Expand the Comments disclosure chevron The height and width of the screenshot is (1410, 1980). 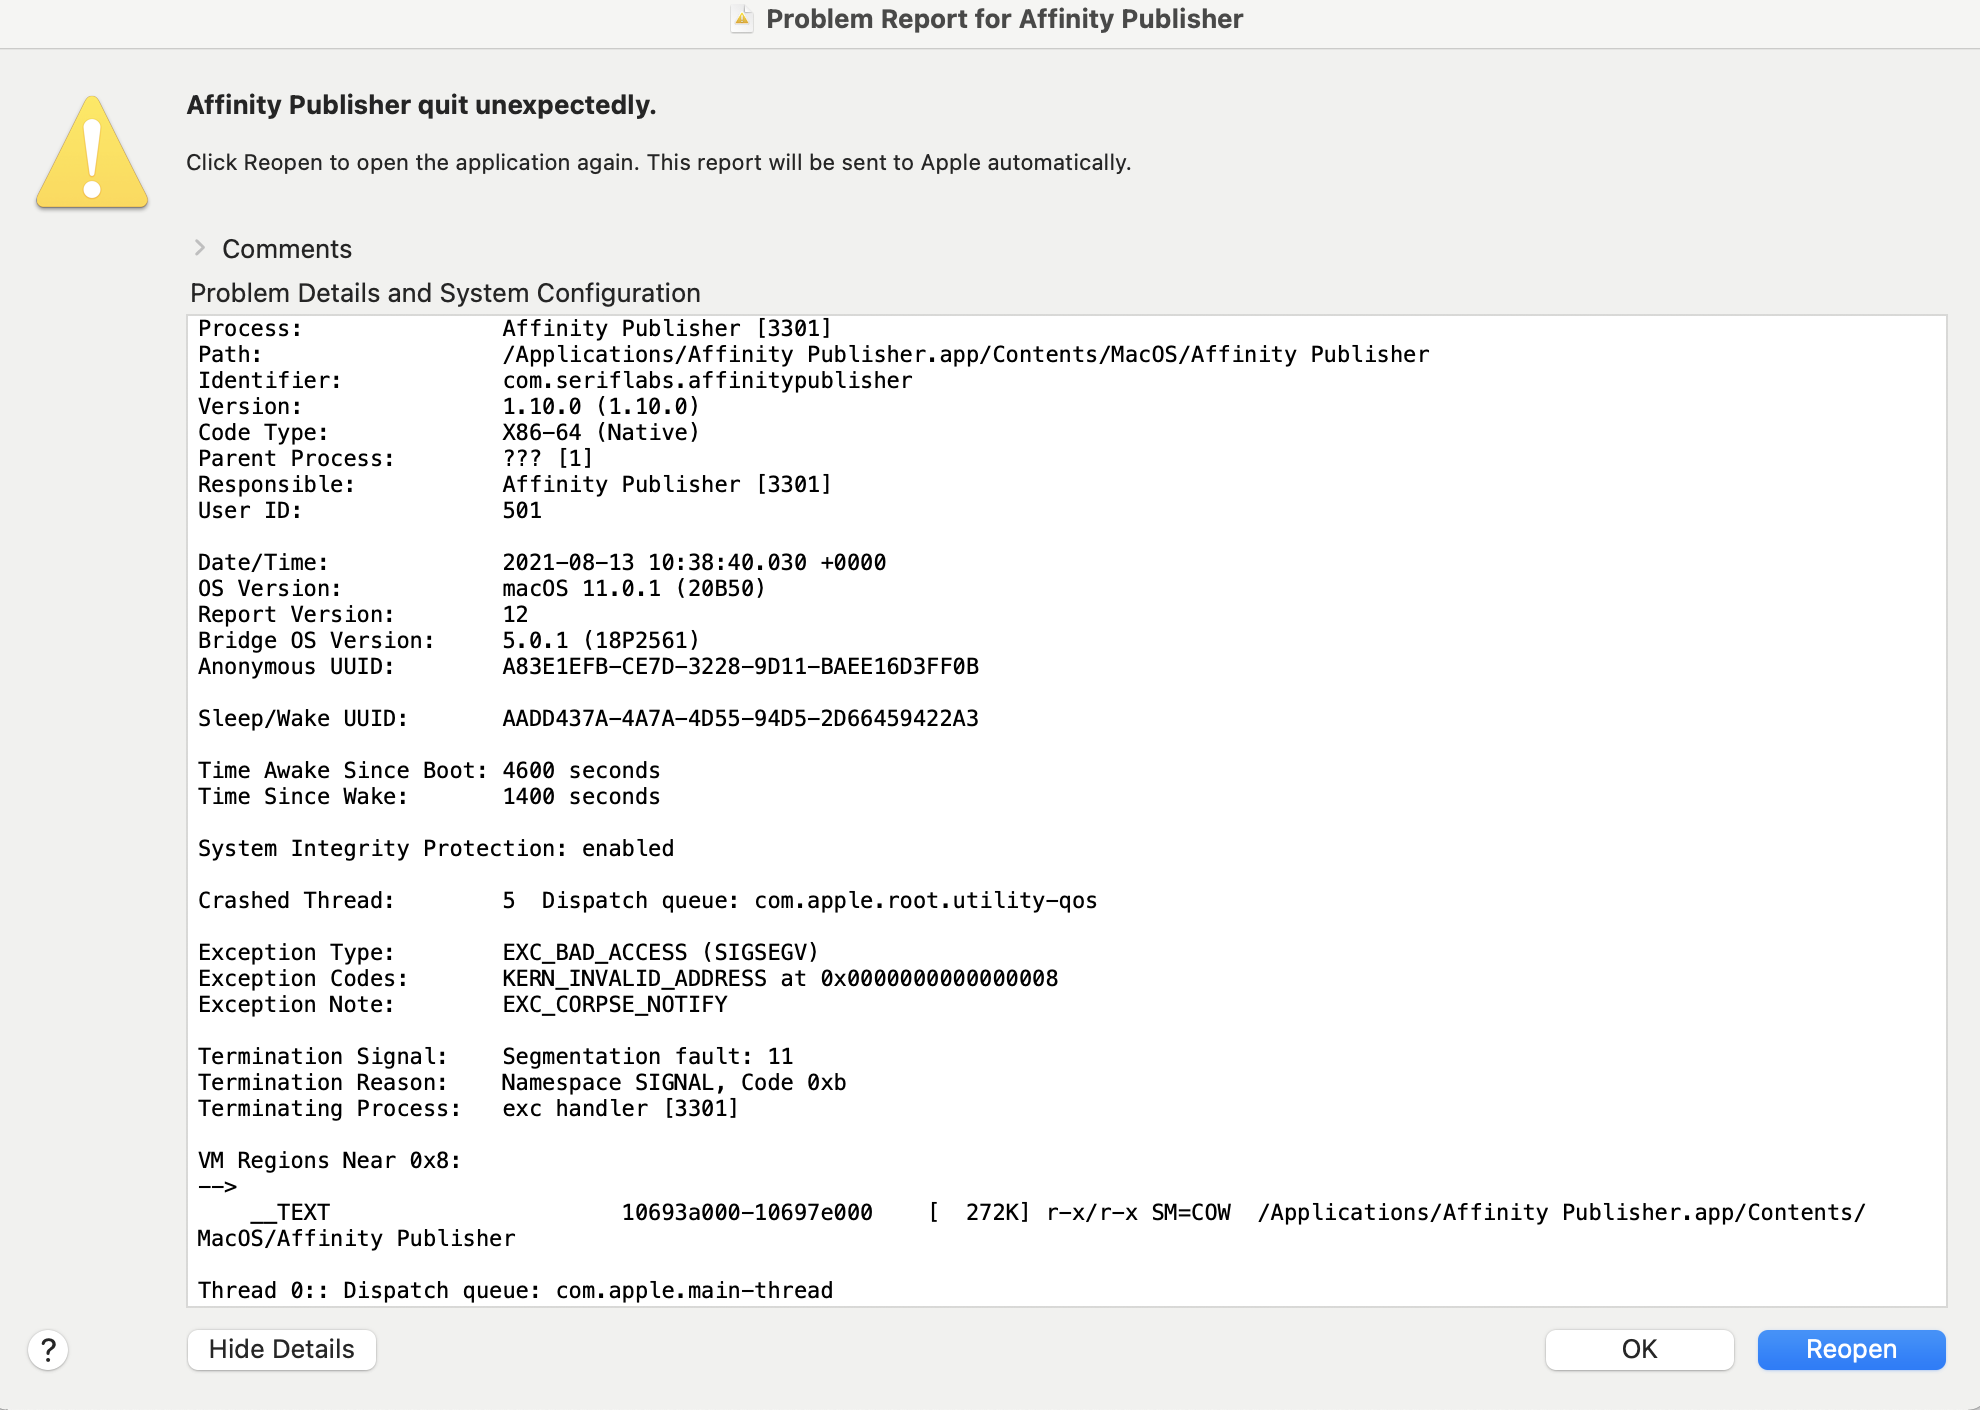(x=200, y=248)
